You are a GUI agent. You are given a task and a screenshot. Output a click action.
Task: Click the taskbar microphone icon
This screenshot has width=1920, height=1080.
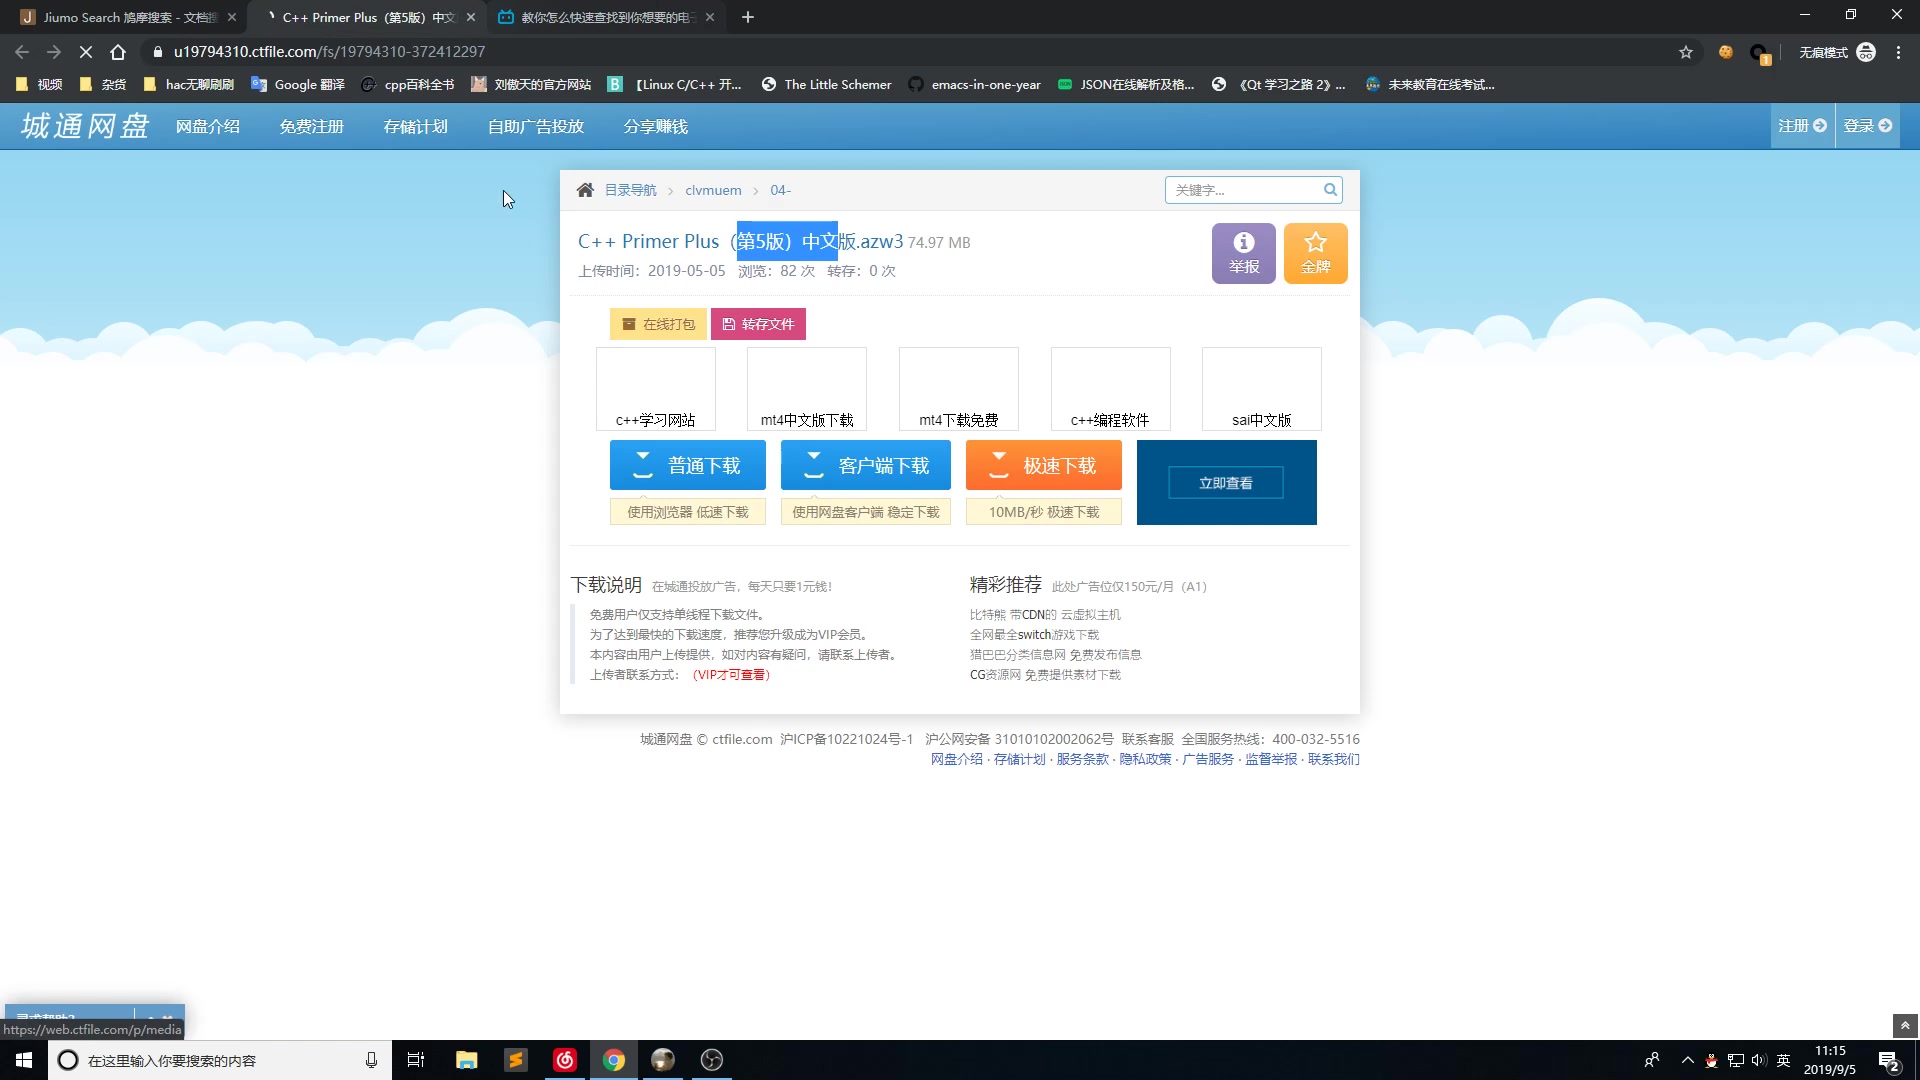coord(371,1060)
